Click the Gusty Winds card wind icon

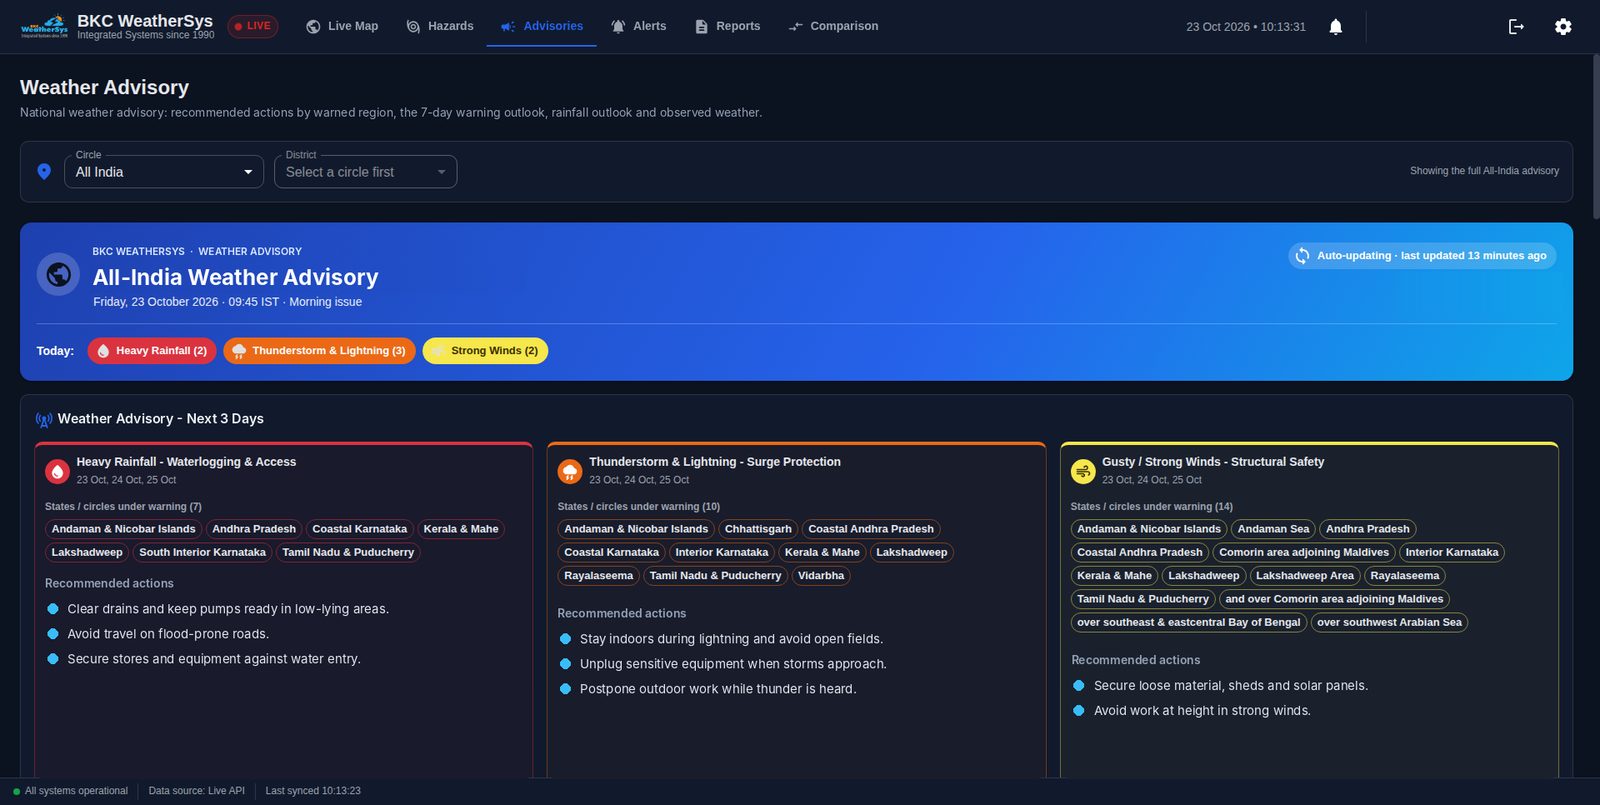point(1083,471)
